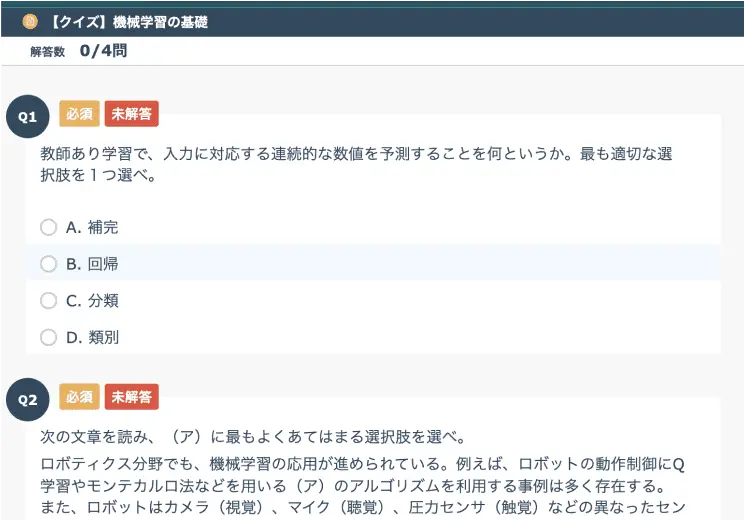744x520 pixels.
Task: Click the answer count 0/4問
Action: [103, 51]
